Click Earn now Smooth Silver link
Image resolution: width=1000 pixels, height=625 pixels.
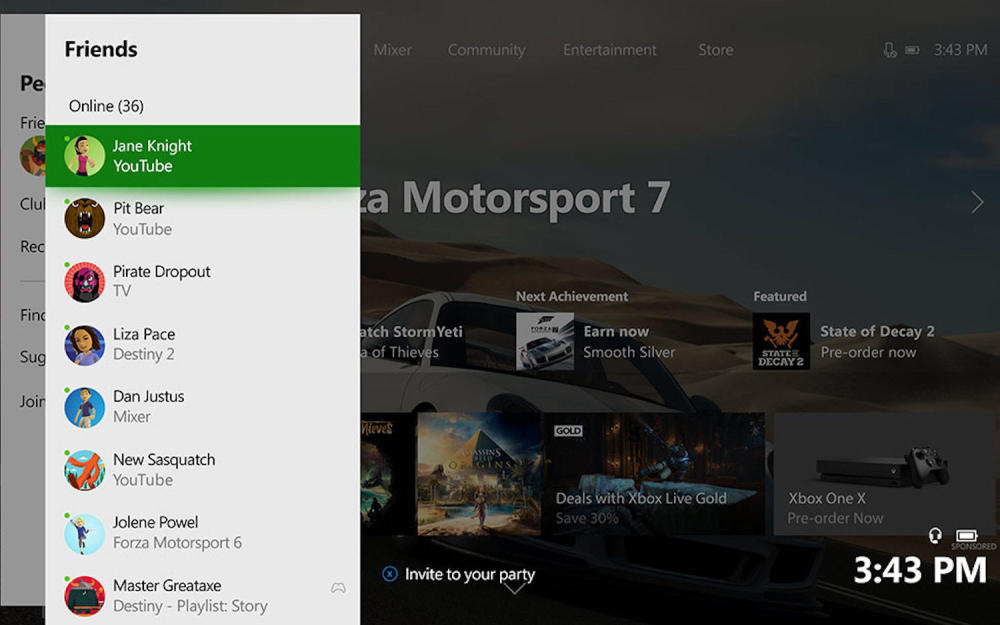pyautogui.click(x=629, y=341)
